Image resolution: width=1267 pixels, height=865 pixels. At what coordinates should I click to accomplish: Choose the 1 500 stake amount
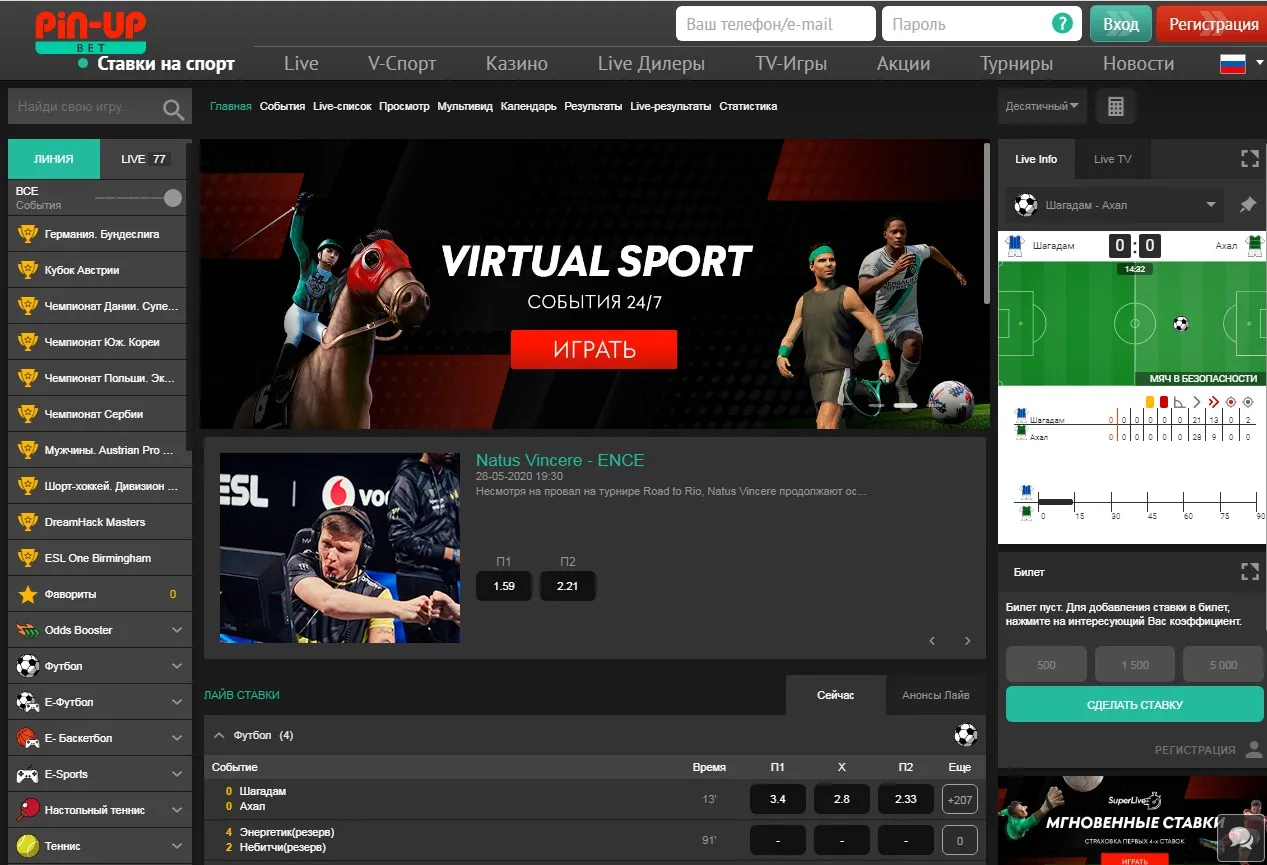[x=1134, y=665]
